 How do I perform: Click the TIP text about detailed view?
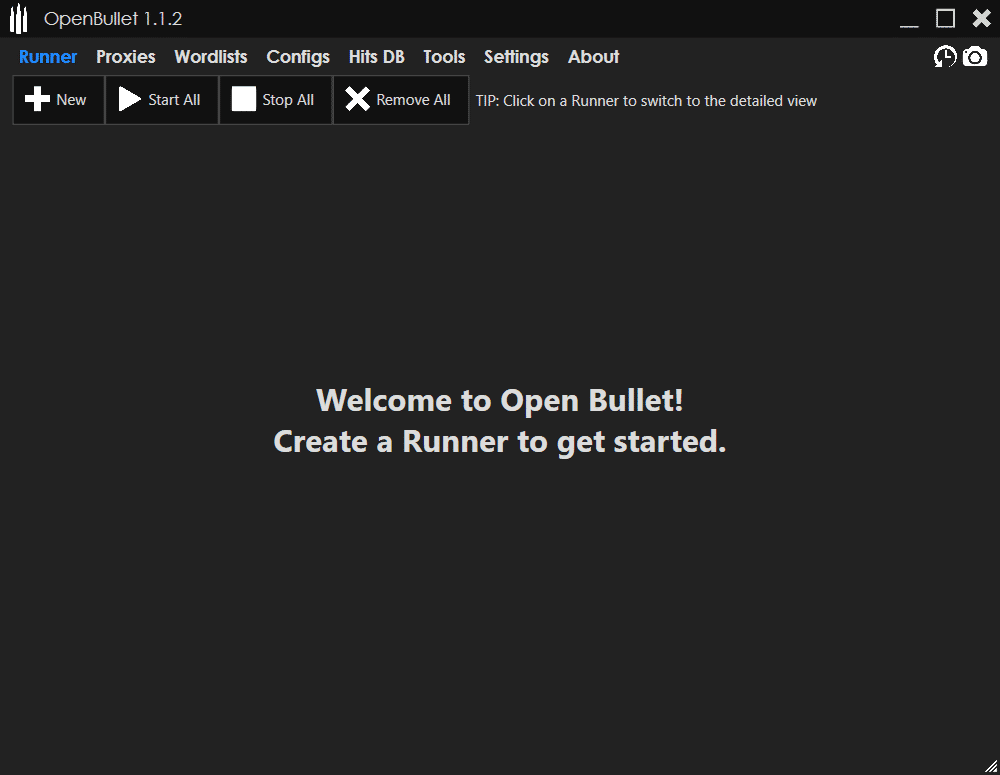[x=646, y=101]
